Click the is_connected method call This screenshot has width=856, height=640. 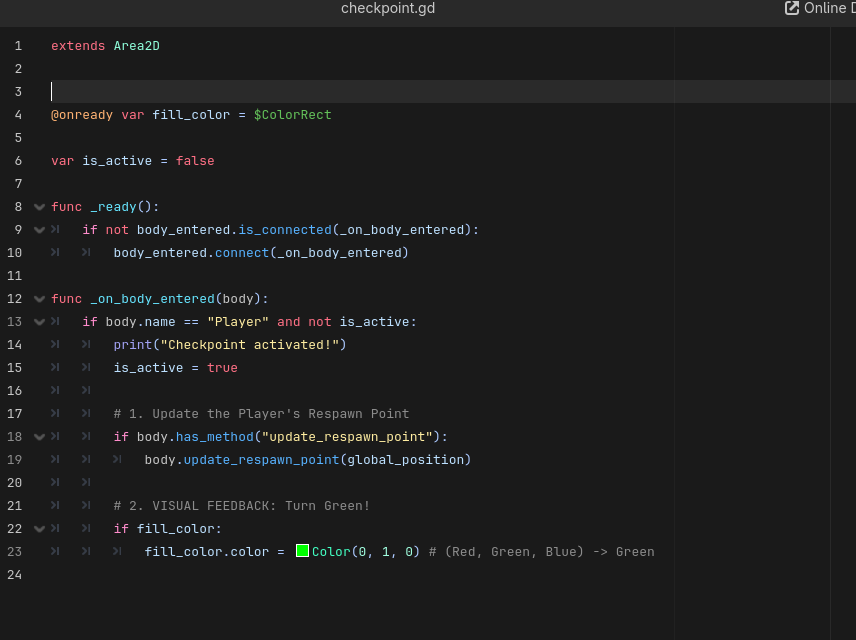point(285,230)
